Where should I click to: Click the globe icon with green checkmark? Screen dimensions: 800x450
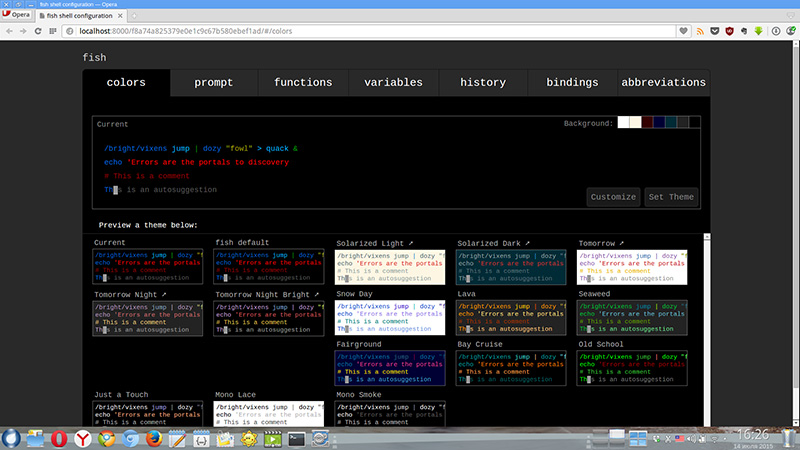[x=791, y=31]
